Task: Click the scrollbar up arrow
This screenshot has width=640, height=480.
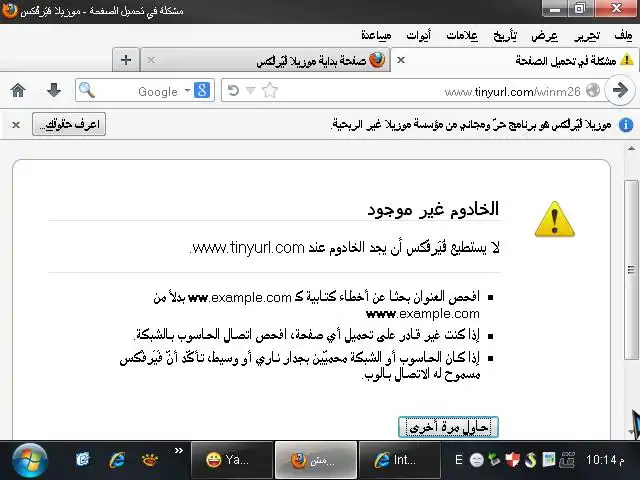Action: [631, 149]
